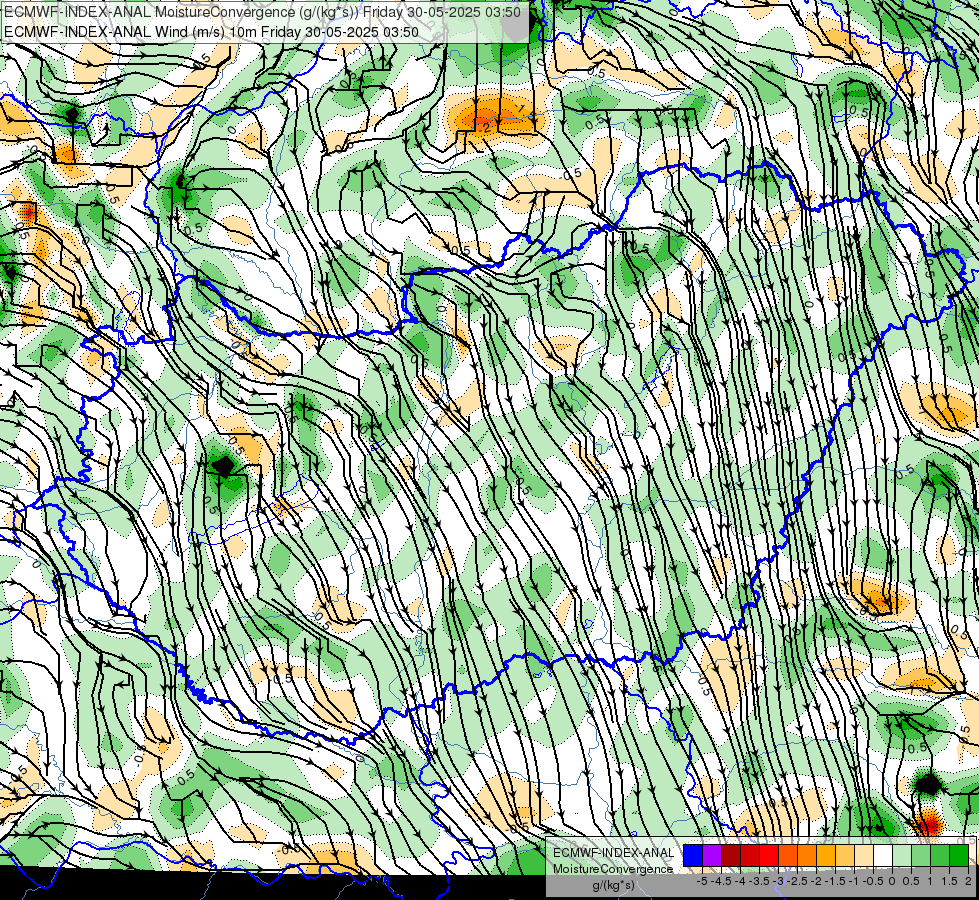Click the pale peach swatch between -1 and -0.5
Image resolution: width=979 pixels, height=900 pixels.
tap(864, 855)
